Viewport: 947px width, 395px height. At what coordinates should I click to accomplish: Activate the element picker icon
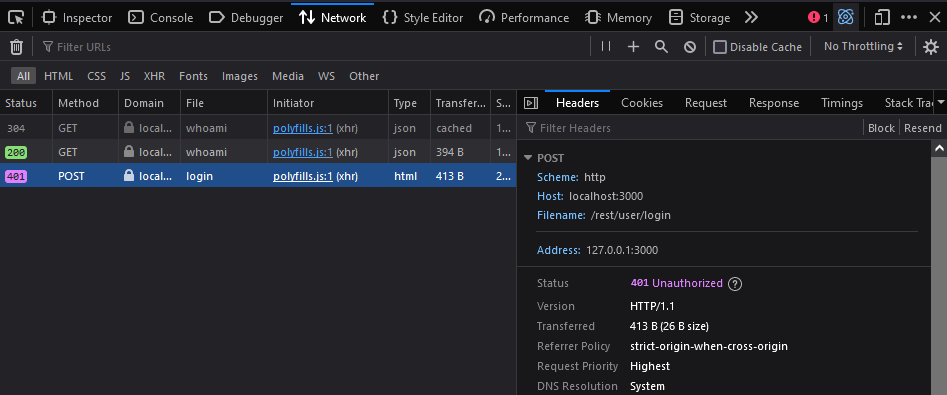16,18
